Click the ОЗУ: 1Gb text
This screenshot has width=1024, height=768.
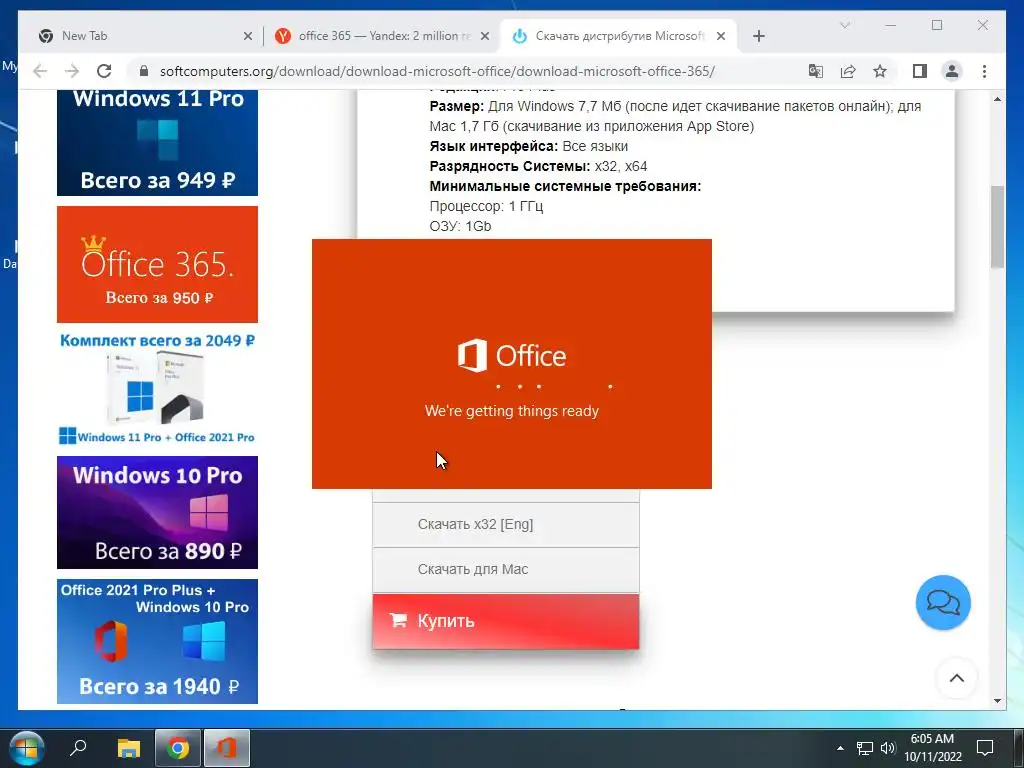[x=460, y=227]
